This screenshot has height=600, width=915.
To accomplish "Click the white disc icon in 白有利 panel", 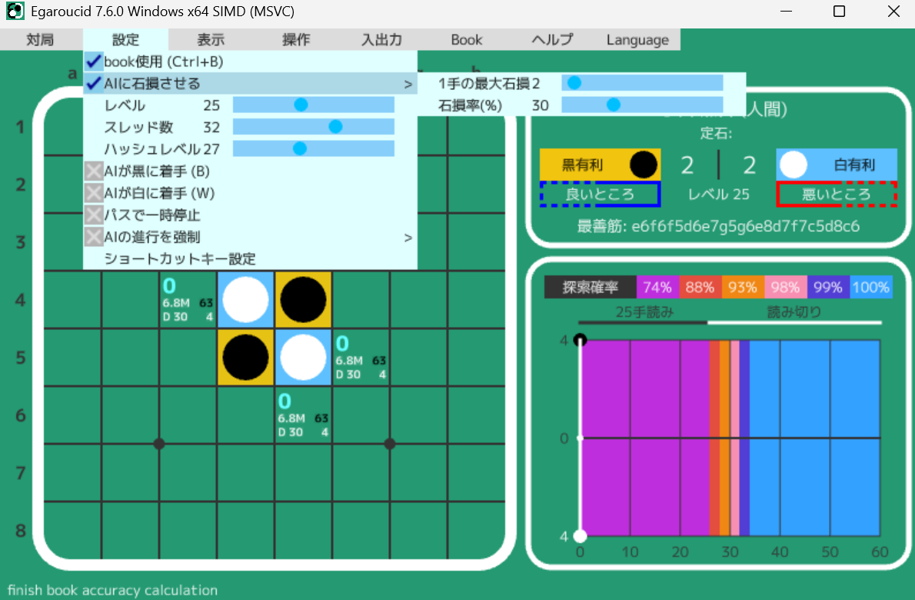I will click(793, 164).
